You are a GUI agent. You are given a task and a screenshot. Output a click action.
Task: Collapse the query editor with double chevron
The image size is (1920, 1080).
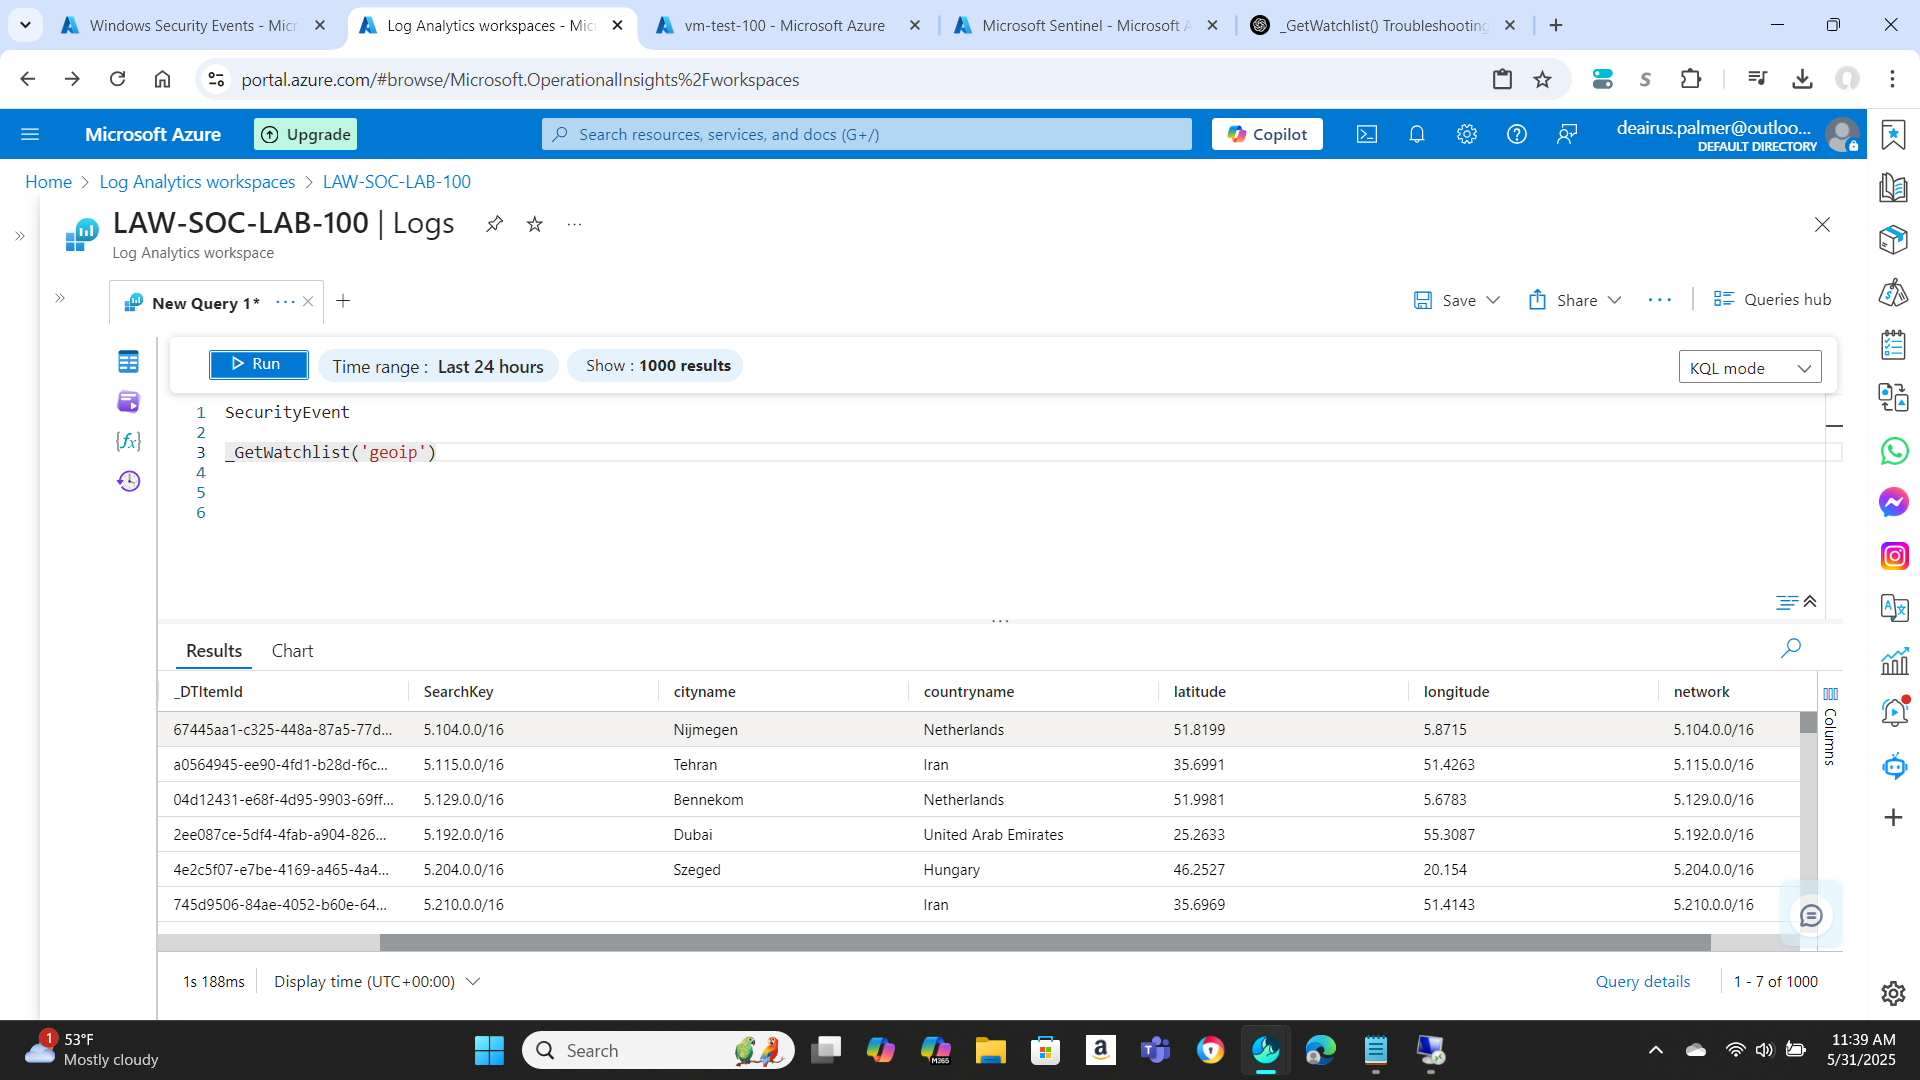[1810, 602]
